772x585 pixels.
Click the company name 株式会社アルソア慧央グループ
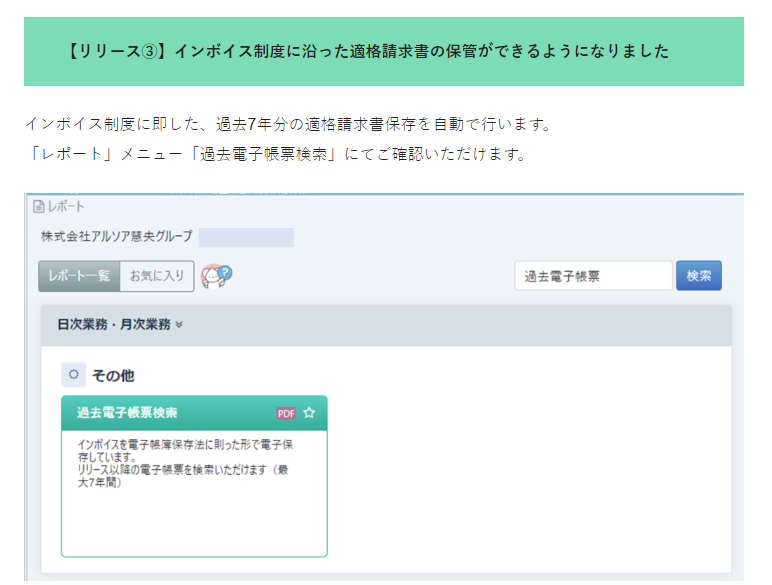(116, 237)
